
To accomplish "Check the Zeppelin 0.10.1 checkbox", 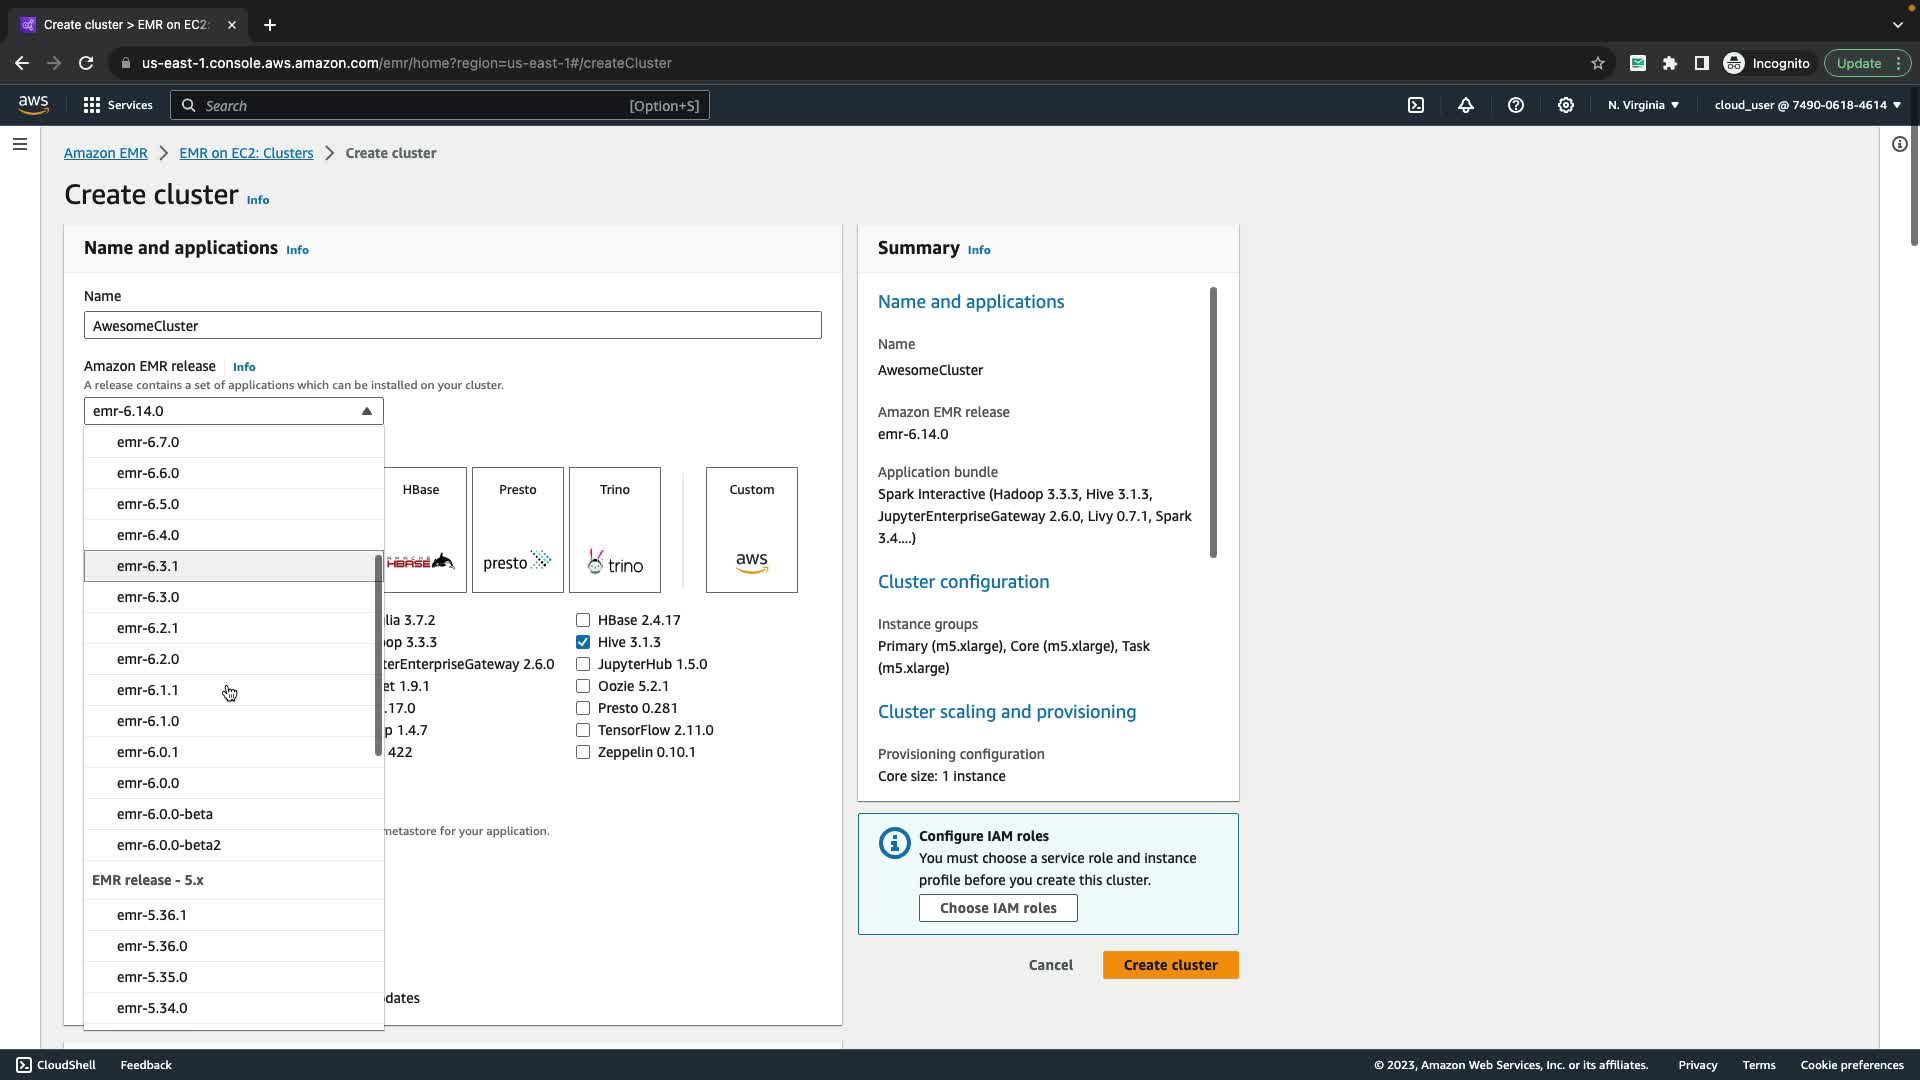I will [583, 752].
